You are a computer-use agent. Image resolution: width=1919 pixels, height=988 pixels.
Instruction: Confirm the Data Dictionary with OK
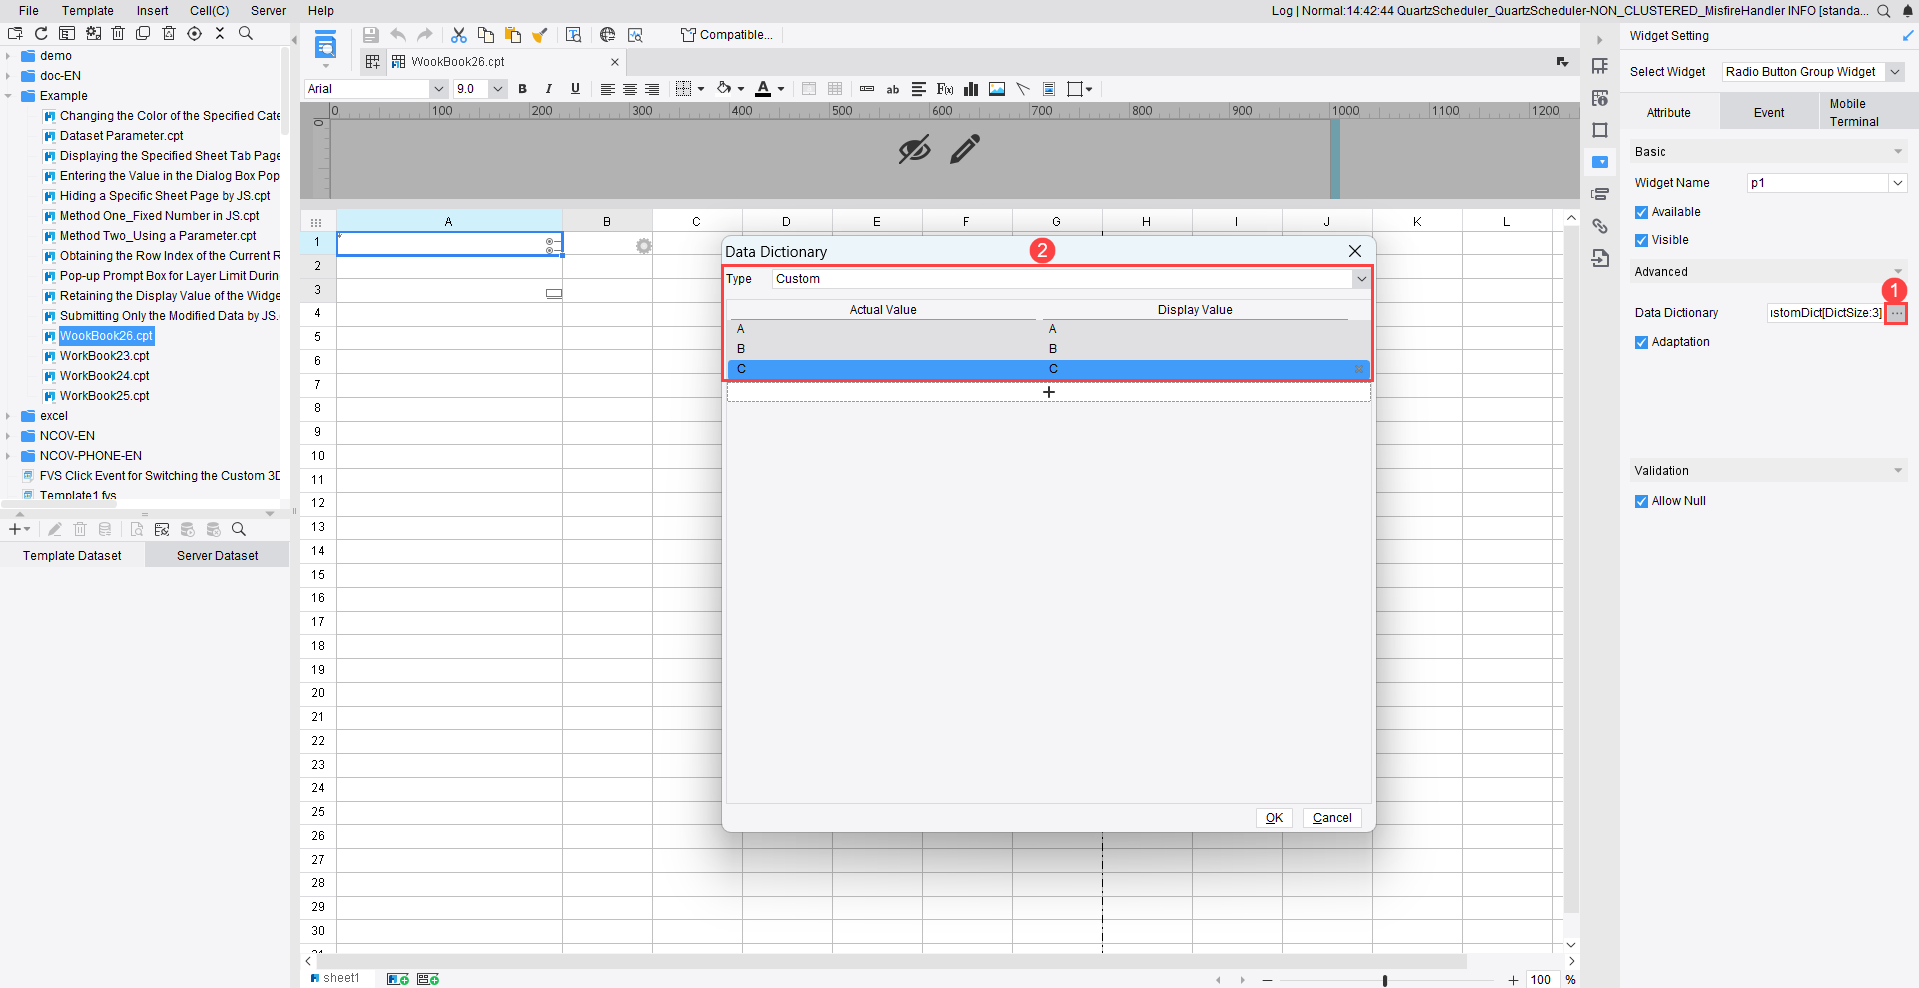(x=1273, y=818)
